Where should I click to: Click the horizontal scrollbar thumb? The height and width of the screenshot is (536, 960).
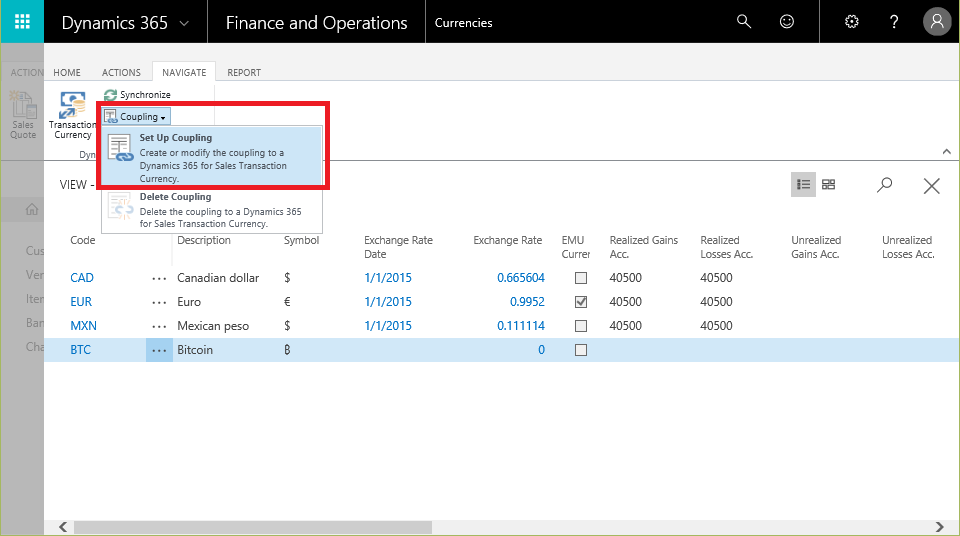pos(253,527)
